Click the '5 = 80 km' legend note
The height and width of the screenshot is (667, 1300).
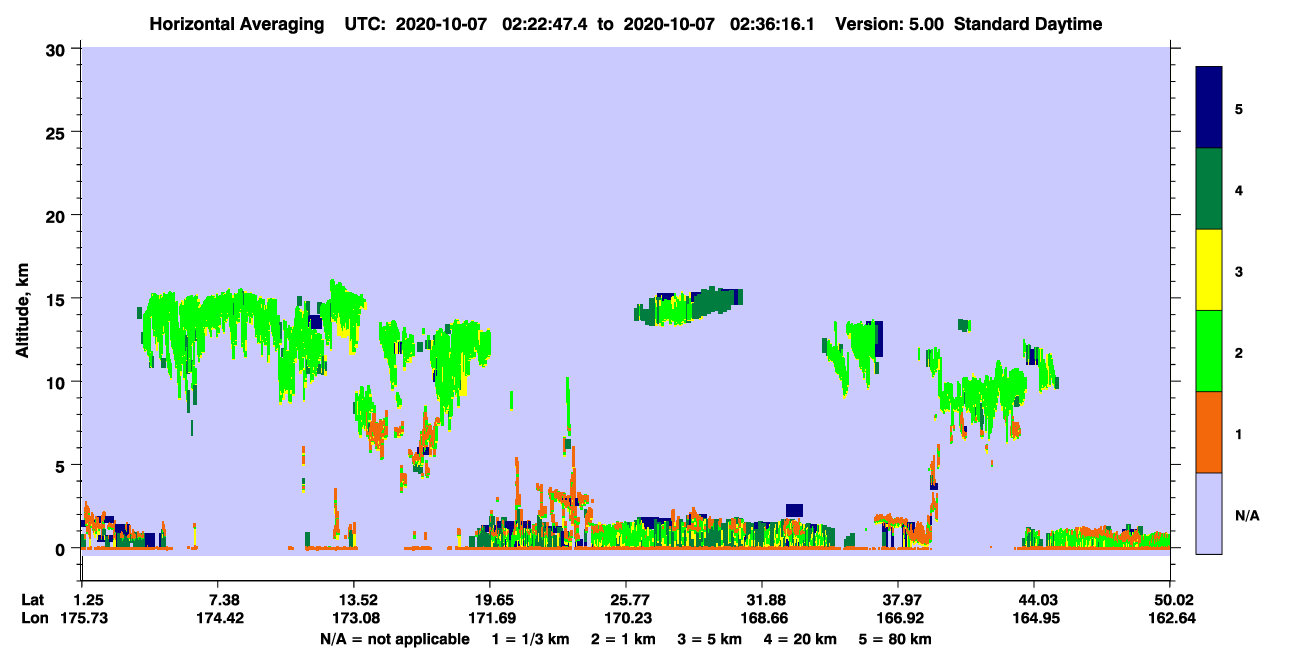tap(895, 638)
